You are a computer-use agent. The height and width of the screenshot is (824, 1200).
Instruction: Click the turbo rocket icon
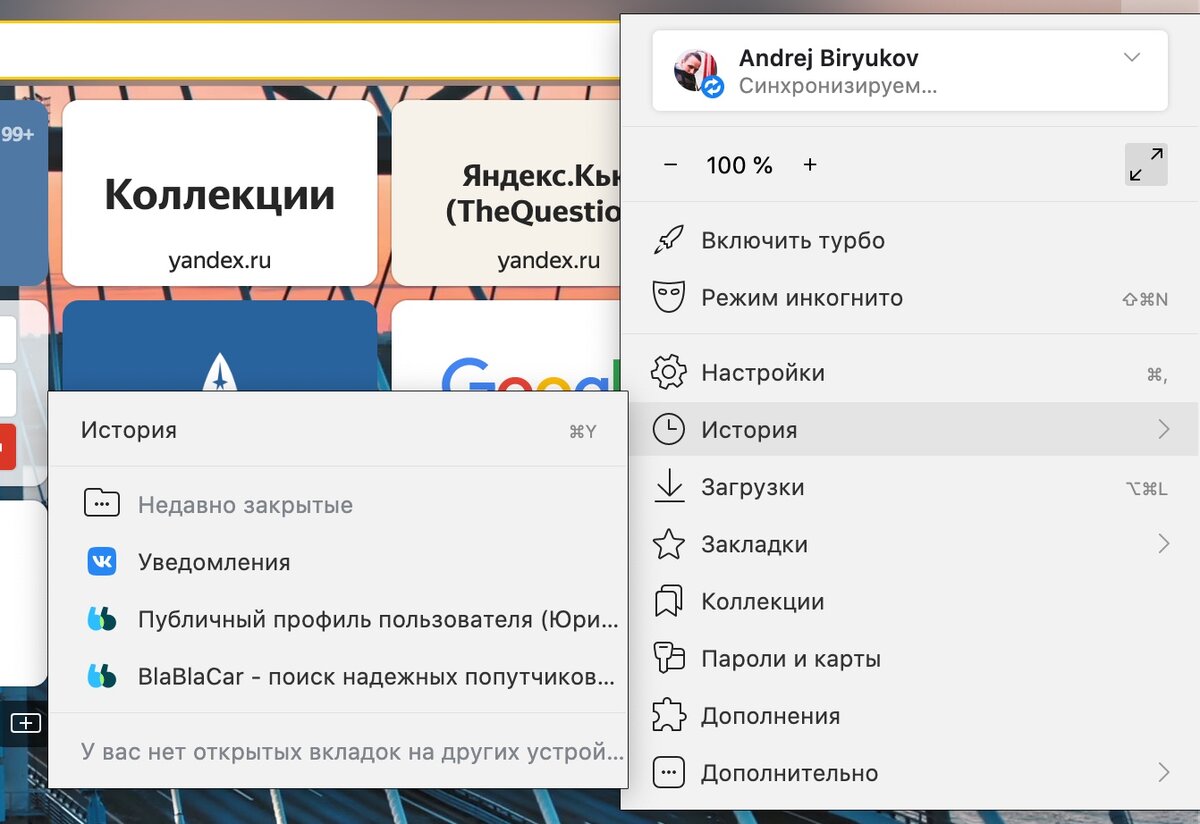point(668,240)
